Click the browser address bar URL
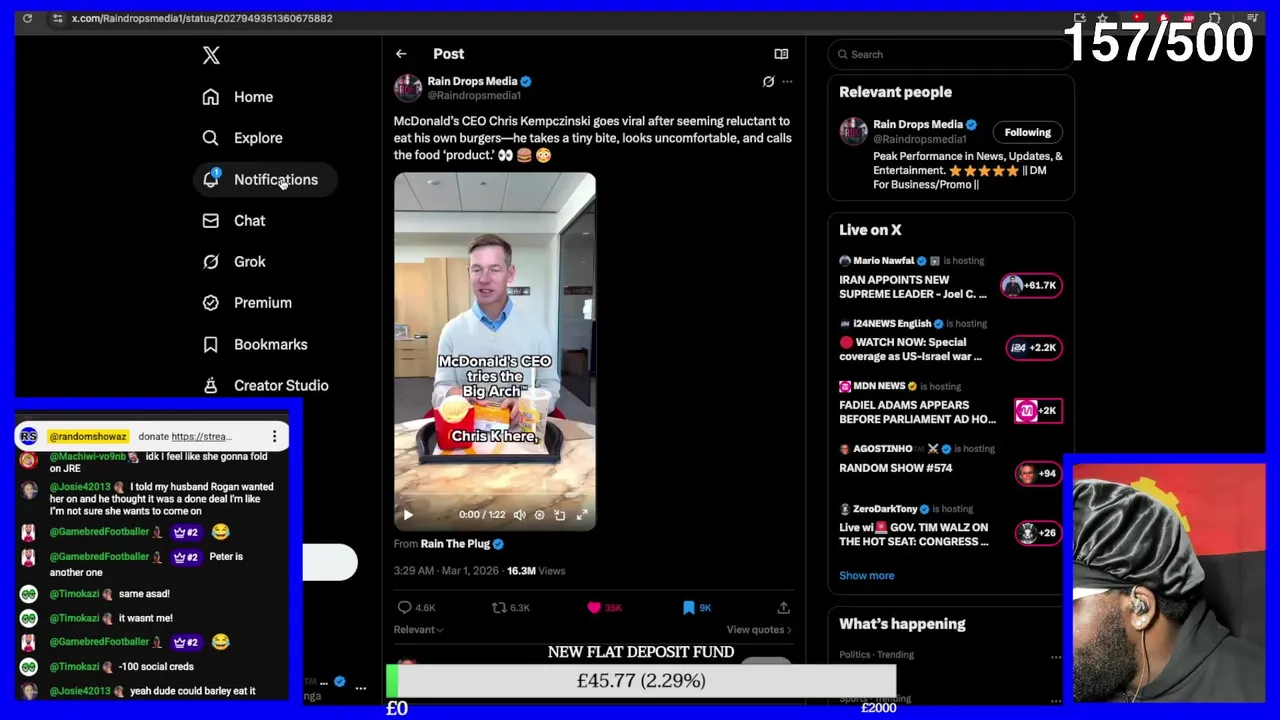Image resolution: width=1280 pixels, height=720 pixels. (202, 18)
